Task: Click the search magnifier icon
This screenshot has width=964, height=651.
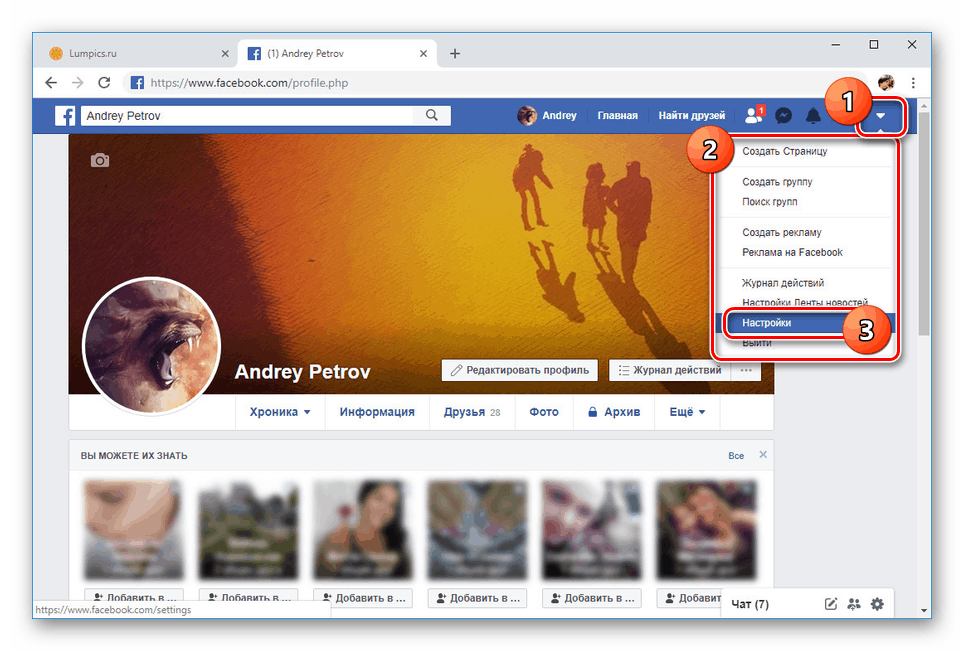Action: (x=432, y=115)
